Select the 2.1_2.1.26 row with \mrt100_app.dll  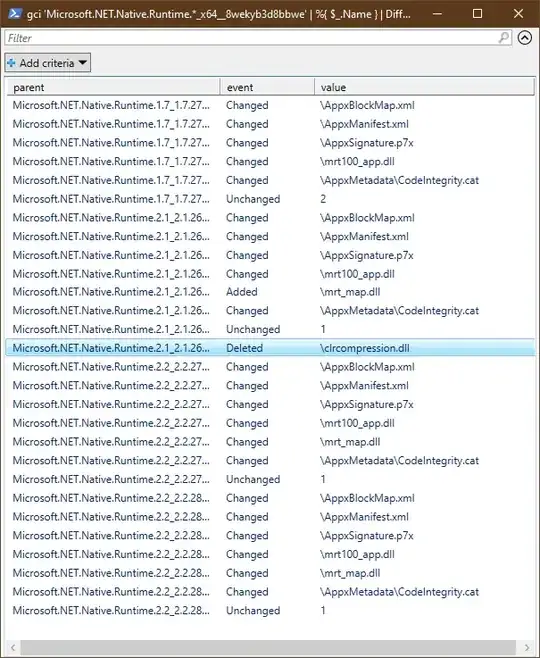click(270, 274)
